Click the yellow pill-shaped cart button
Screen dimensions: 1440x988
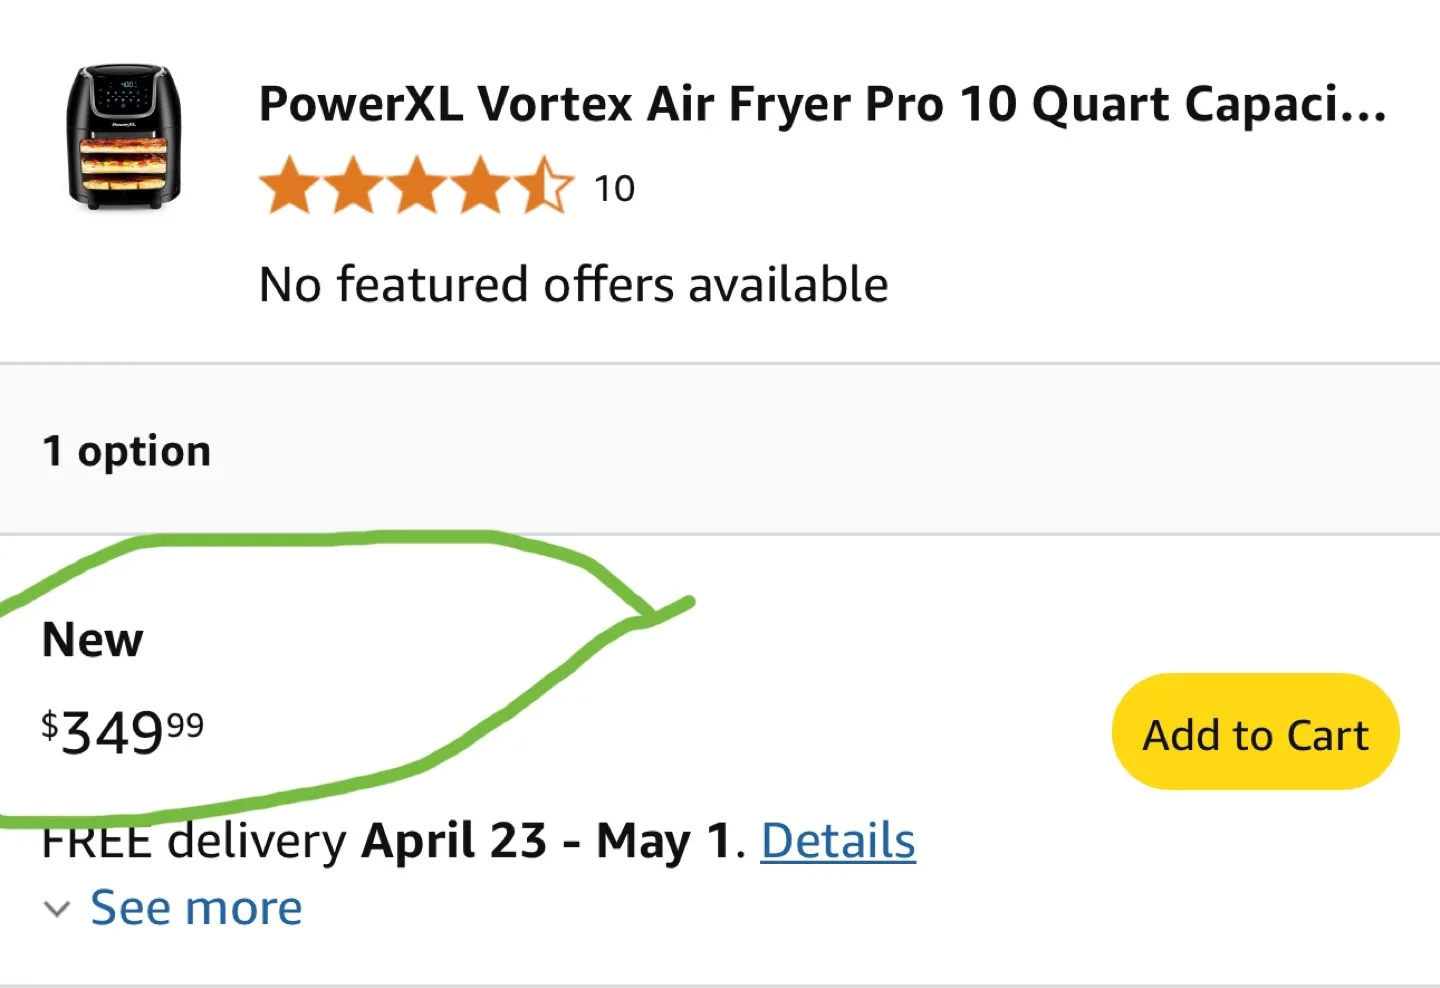tap(1254, 732)
